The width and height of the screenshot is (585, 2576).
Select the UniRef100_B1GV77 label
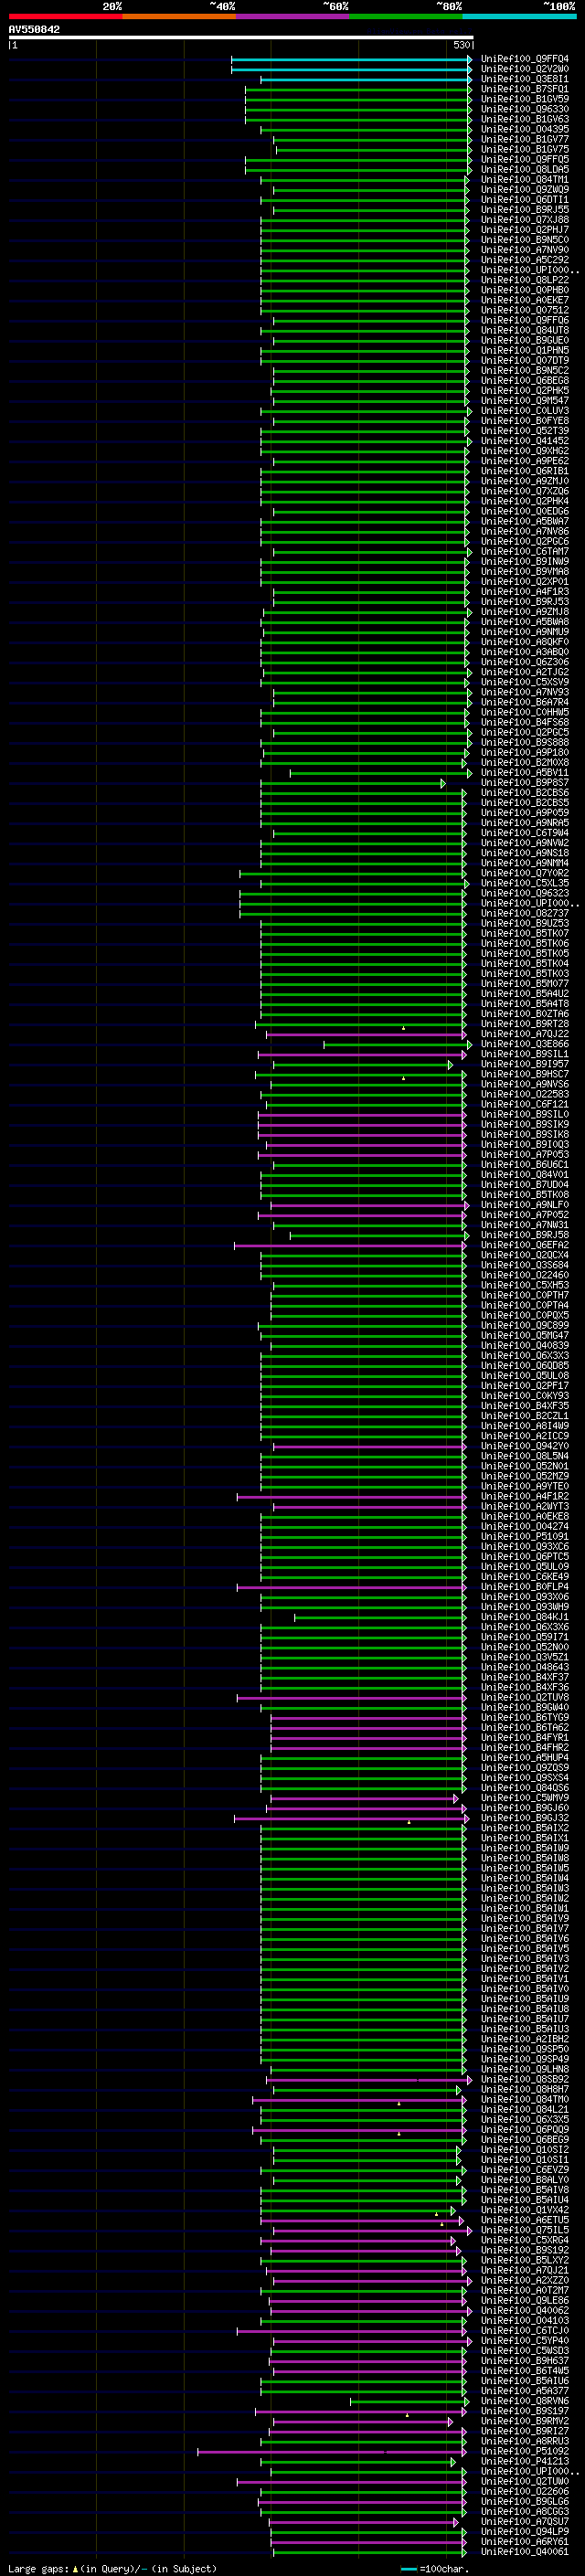[x=524, y=139]
